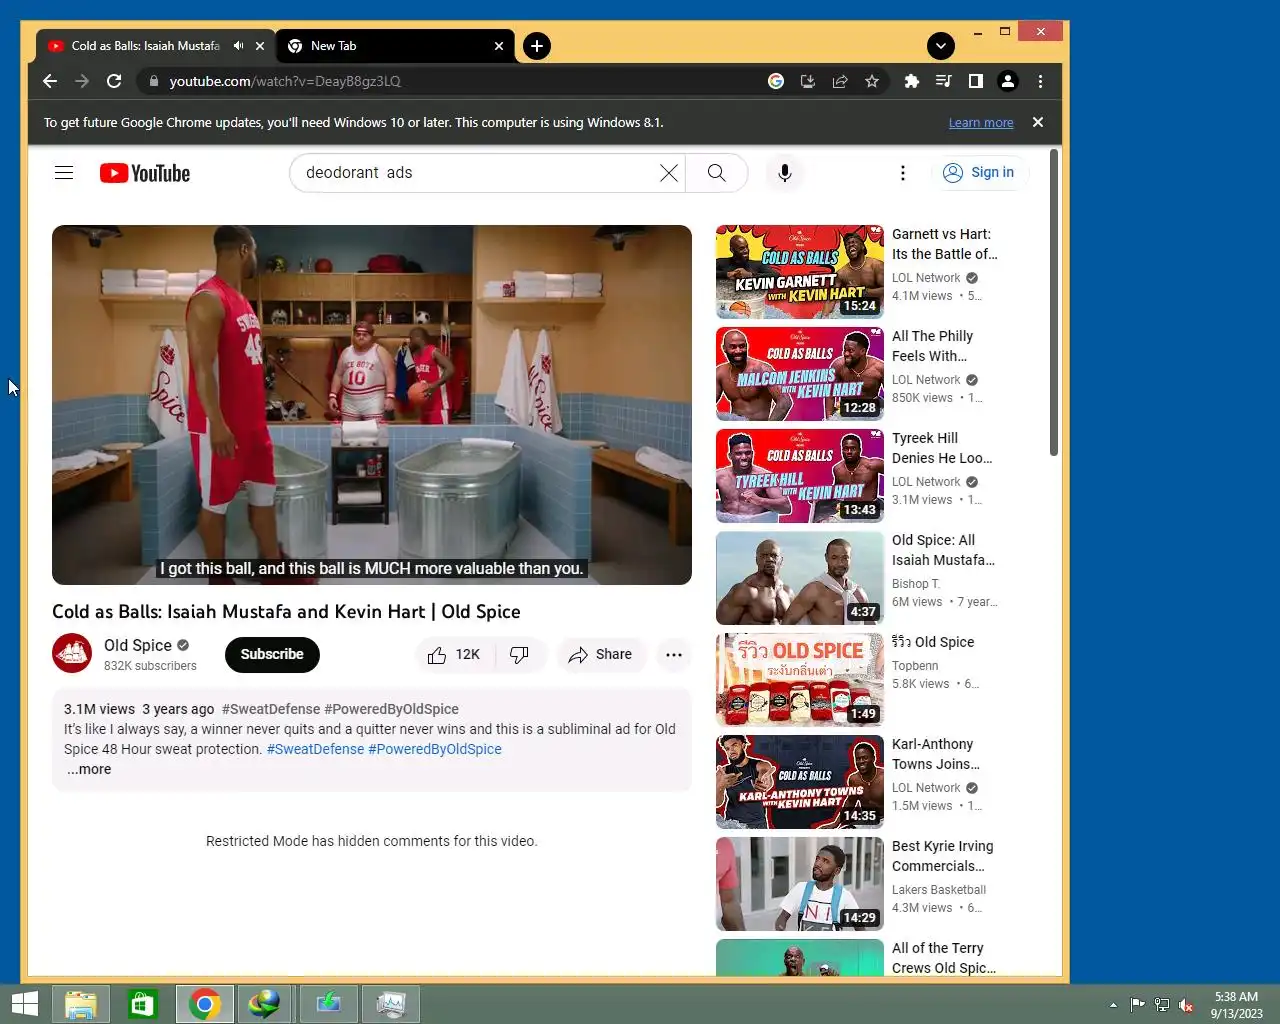Open the media controls icon in toolbar

click(x=943, y=81)
